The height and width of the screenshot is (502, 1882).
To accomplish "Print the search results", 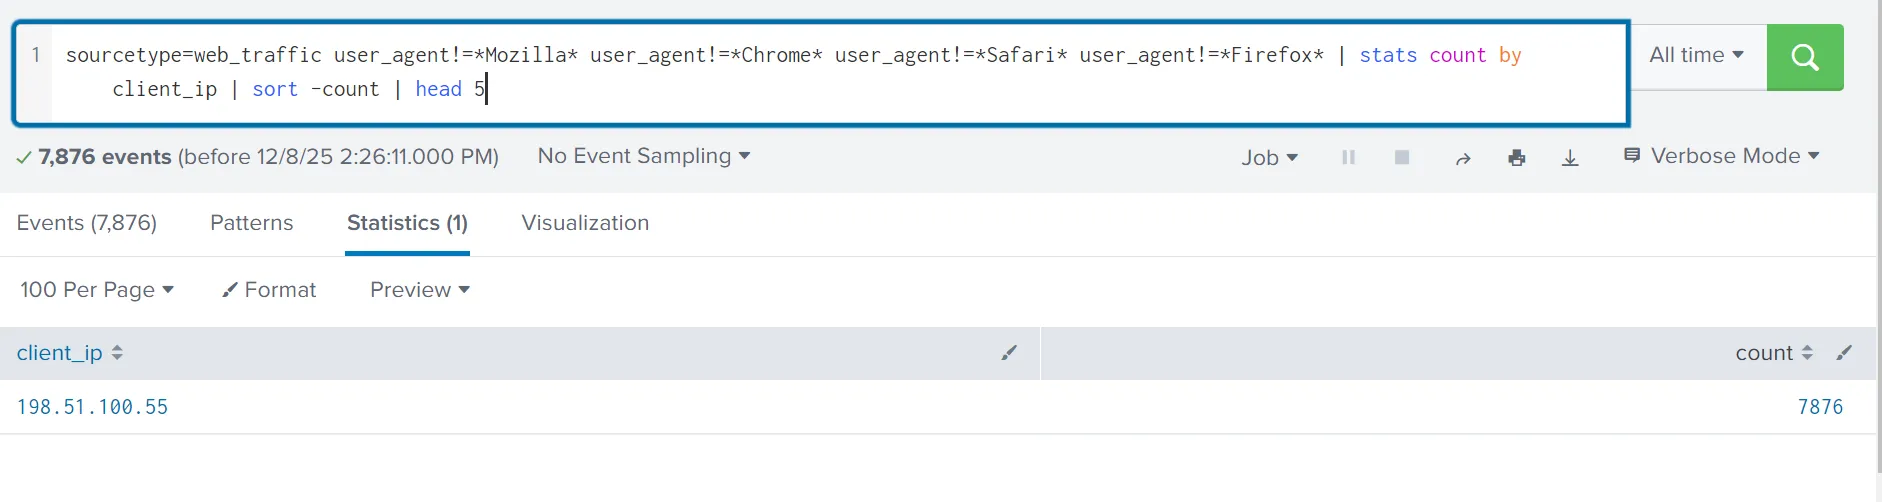I will pyautogui.click(x=1517, y=158).
